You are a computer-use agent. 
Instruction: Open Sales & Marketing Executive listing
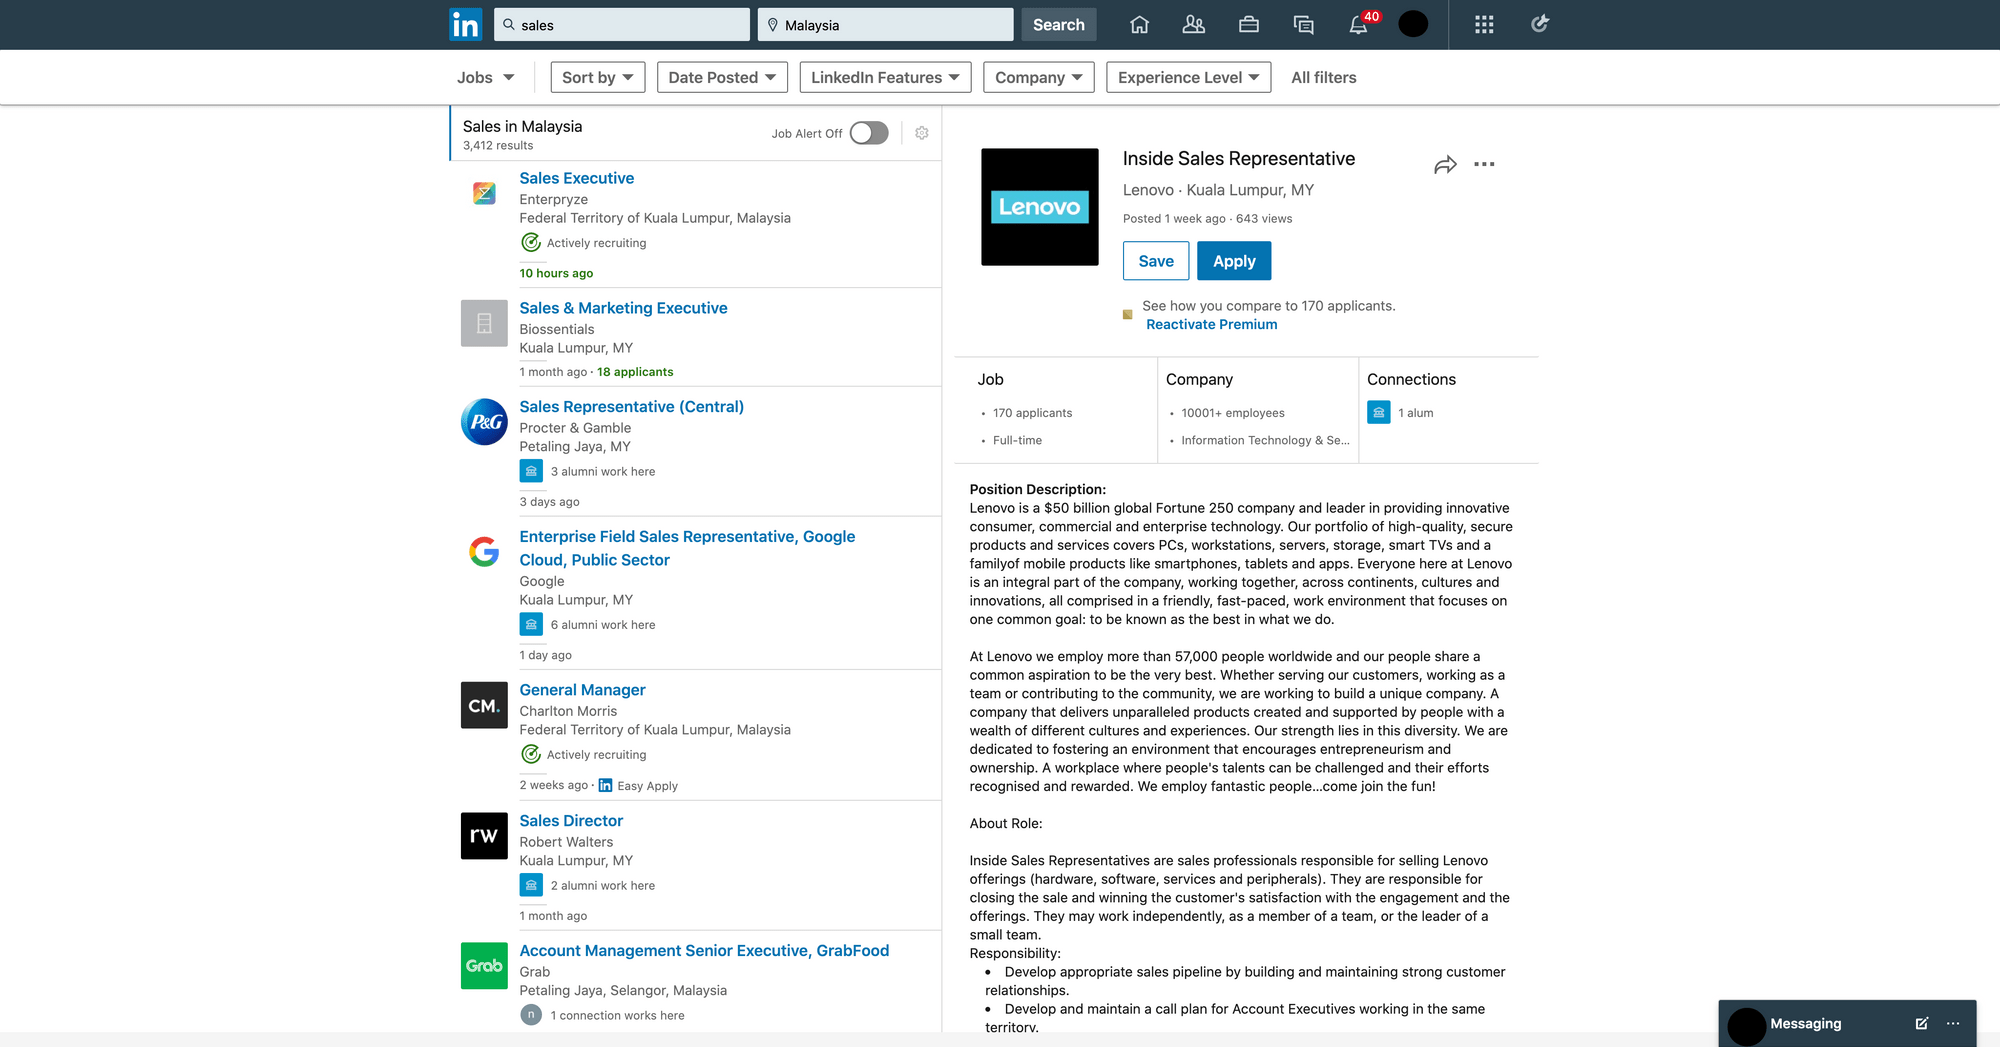click(623, 308)
